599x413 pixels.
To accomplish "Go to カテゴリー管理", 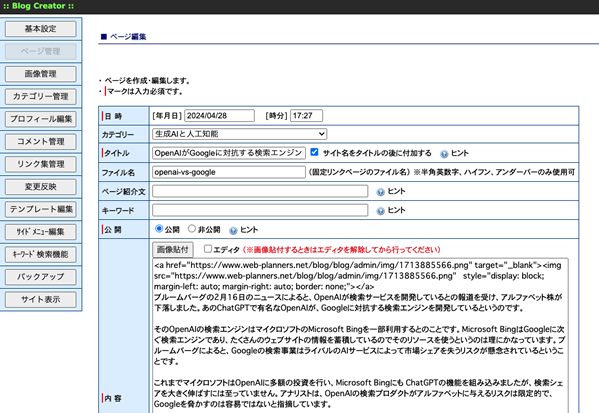I will (x=40, y=97).
